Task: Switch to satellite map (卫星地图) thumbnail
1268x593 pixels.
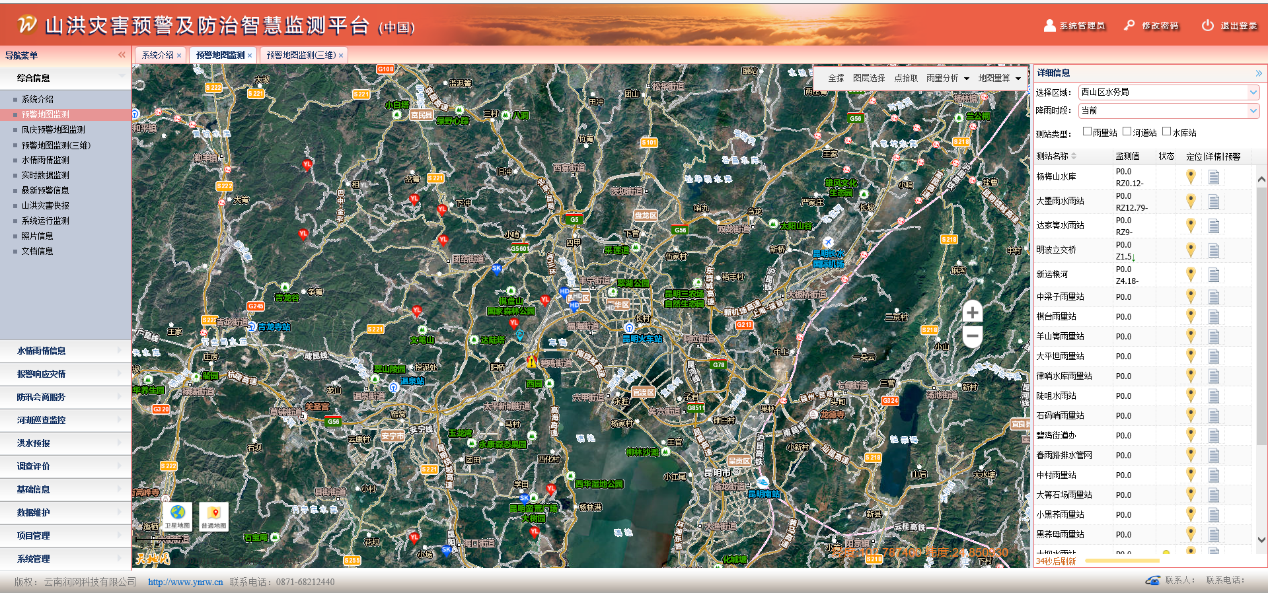Action: coord(177,515)
